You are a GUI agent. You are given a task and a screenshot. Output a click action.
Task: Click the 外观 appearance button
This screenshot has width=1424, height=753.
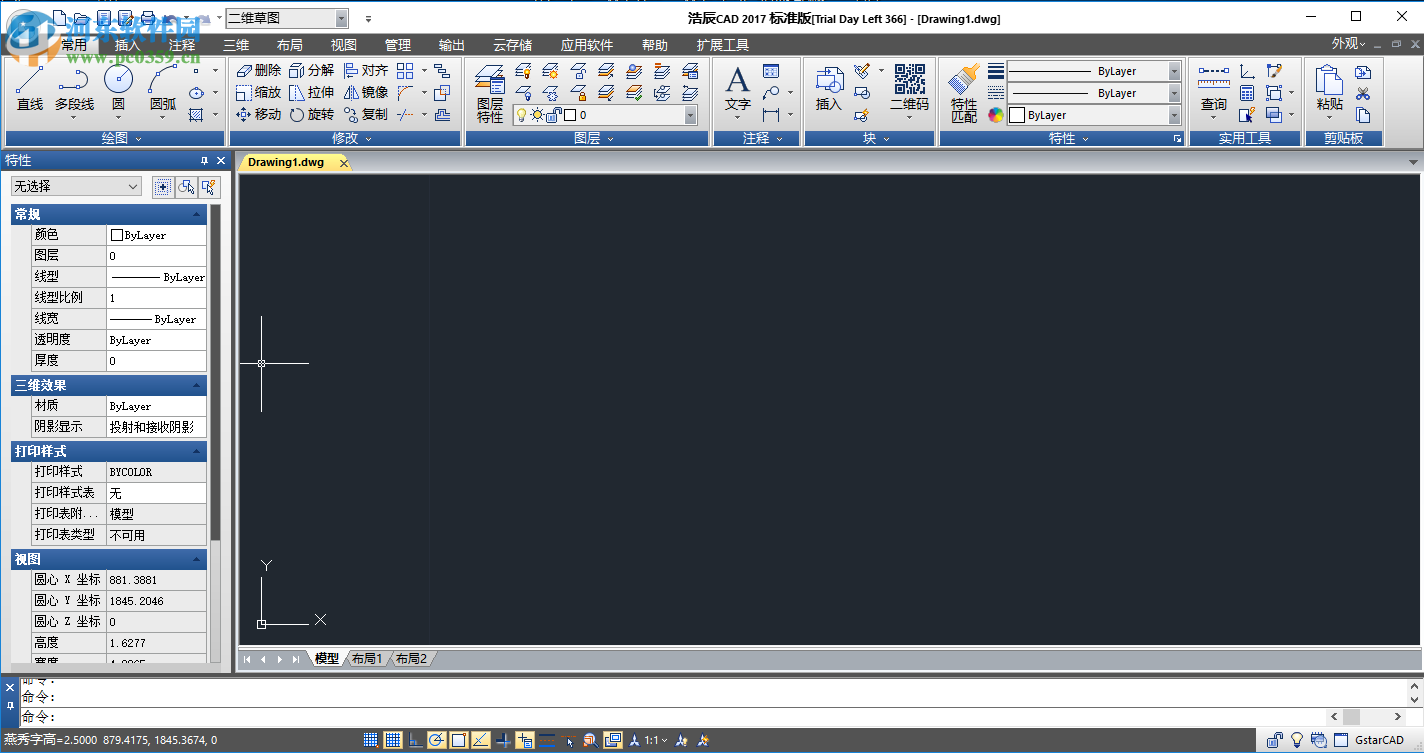tap(1346, 44)
